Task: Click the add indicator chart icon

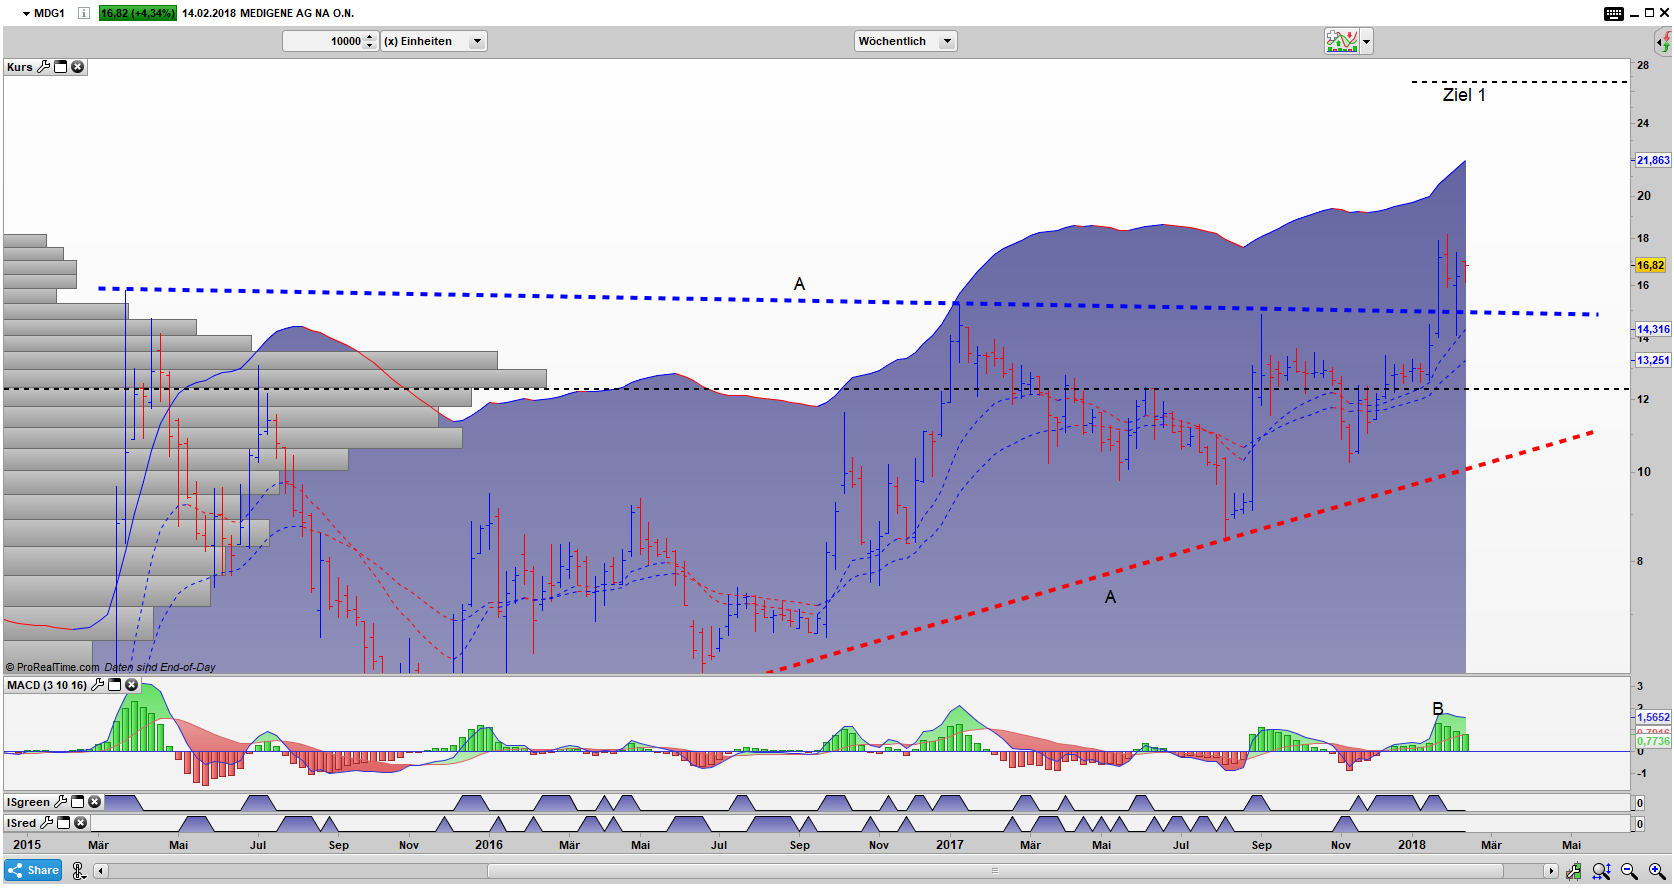Action: tap(1341, 41)
